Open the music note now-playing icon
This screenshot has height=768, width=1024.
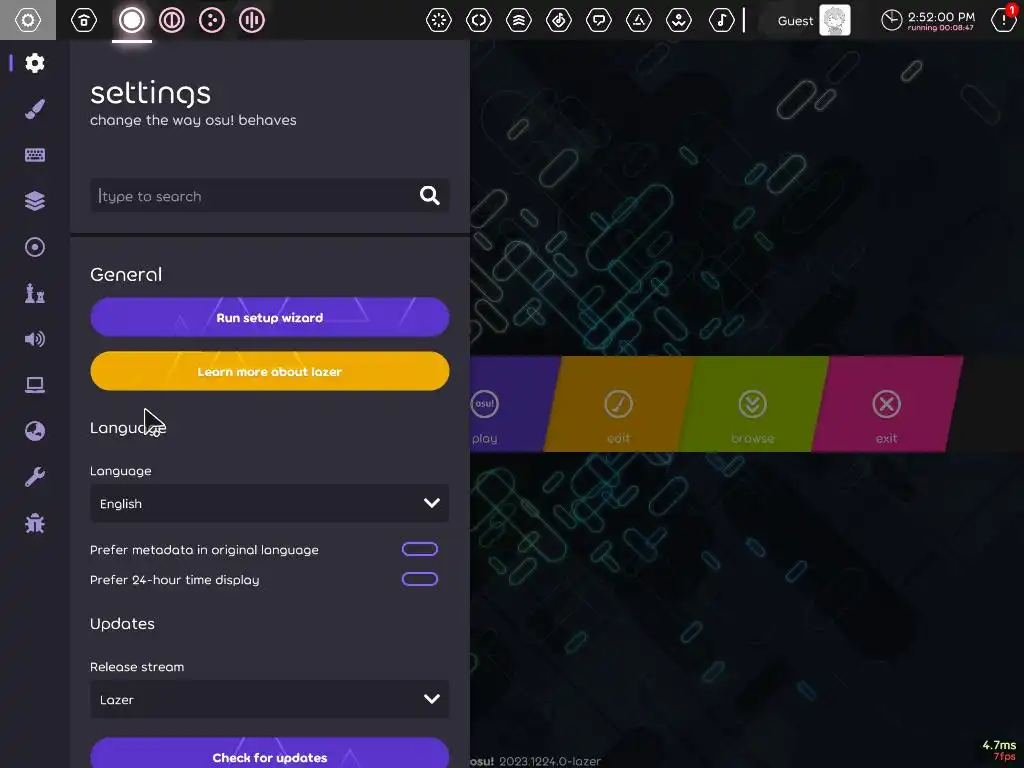coord(722,20)
